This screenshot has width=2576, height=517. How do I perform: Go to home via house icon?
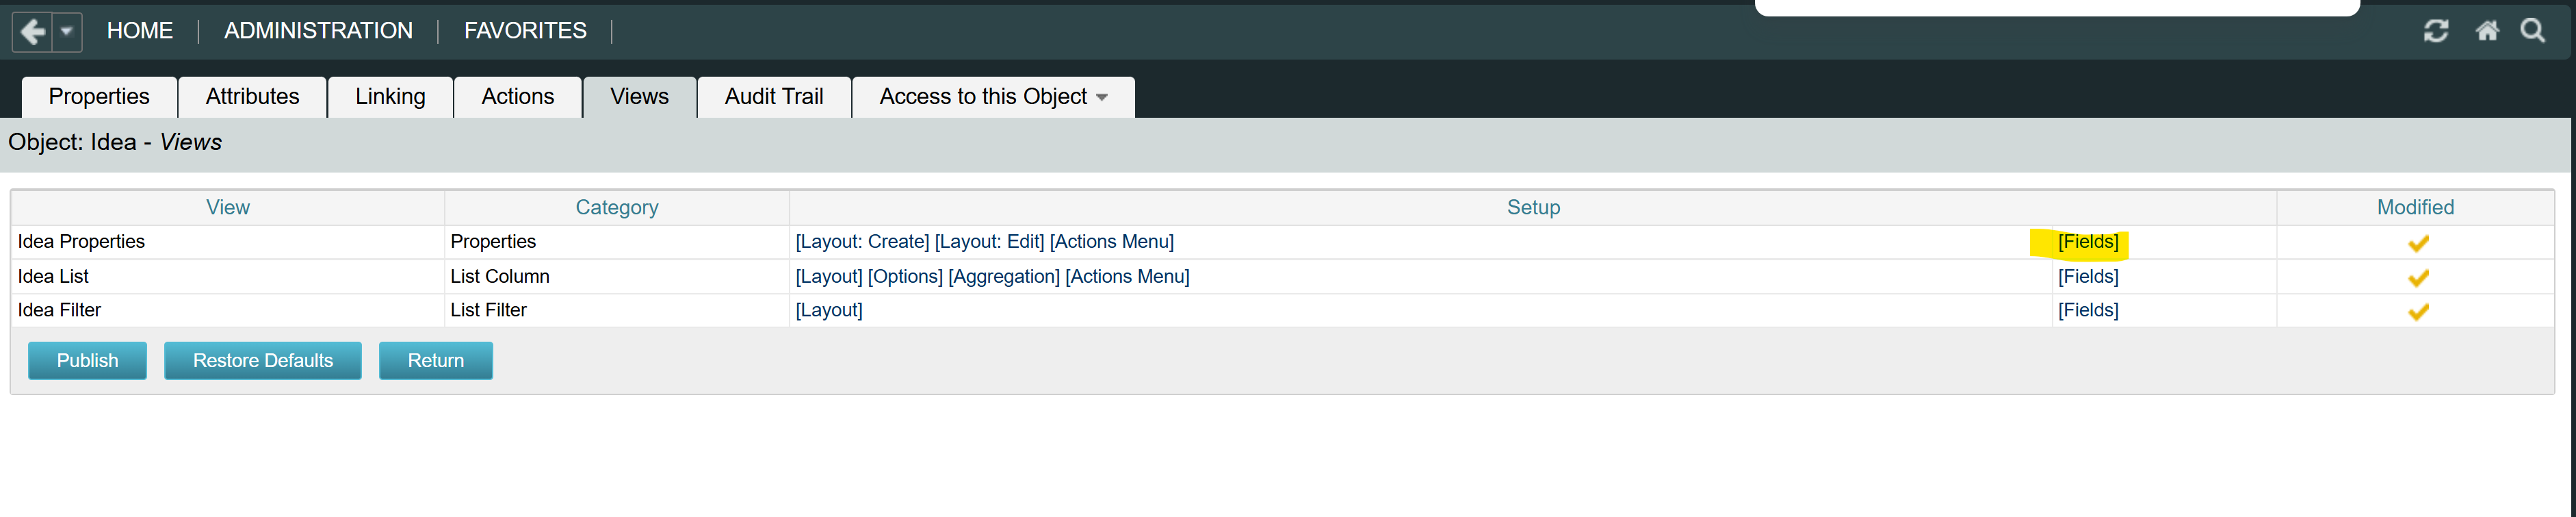coord(2487,31)
